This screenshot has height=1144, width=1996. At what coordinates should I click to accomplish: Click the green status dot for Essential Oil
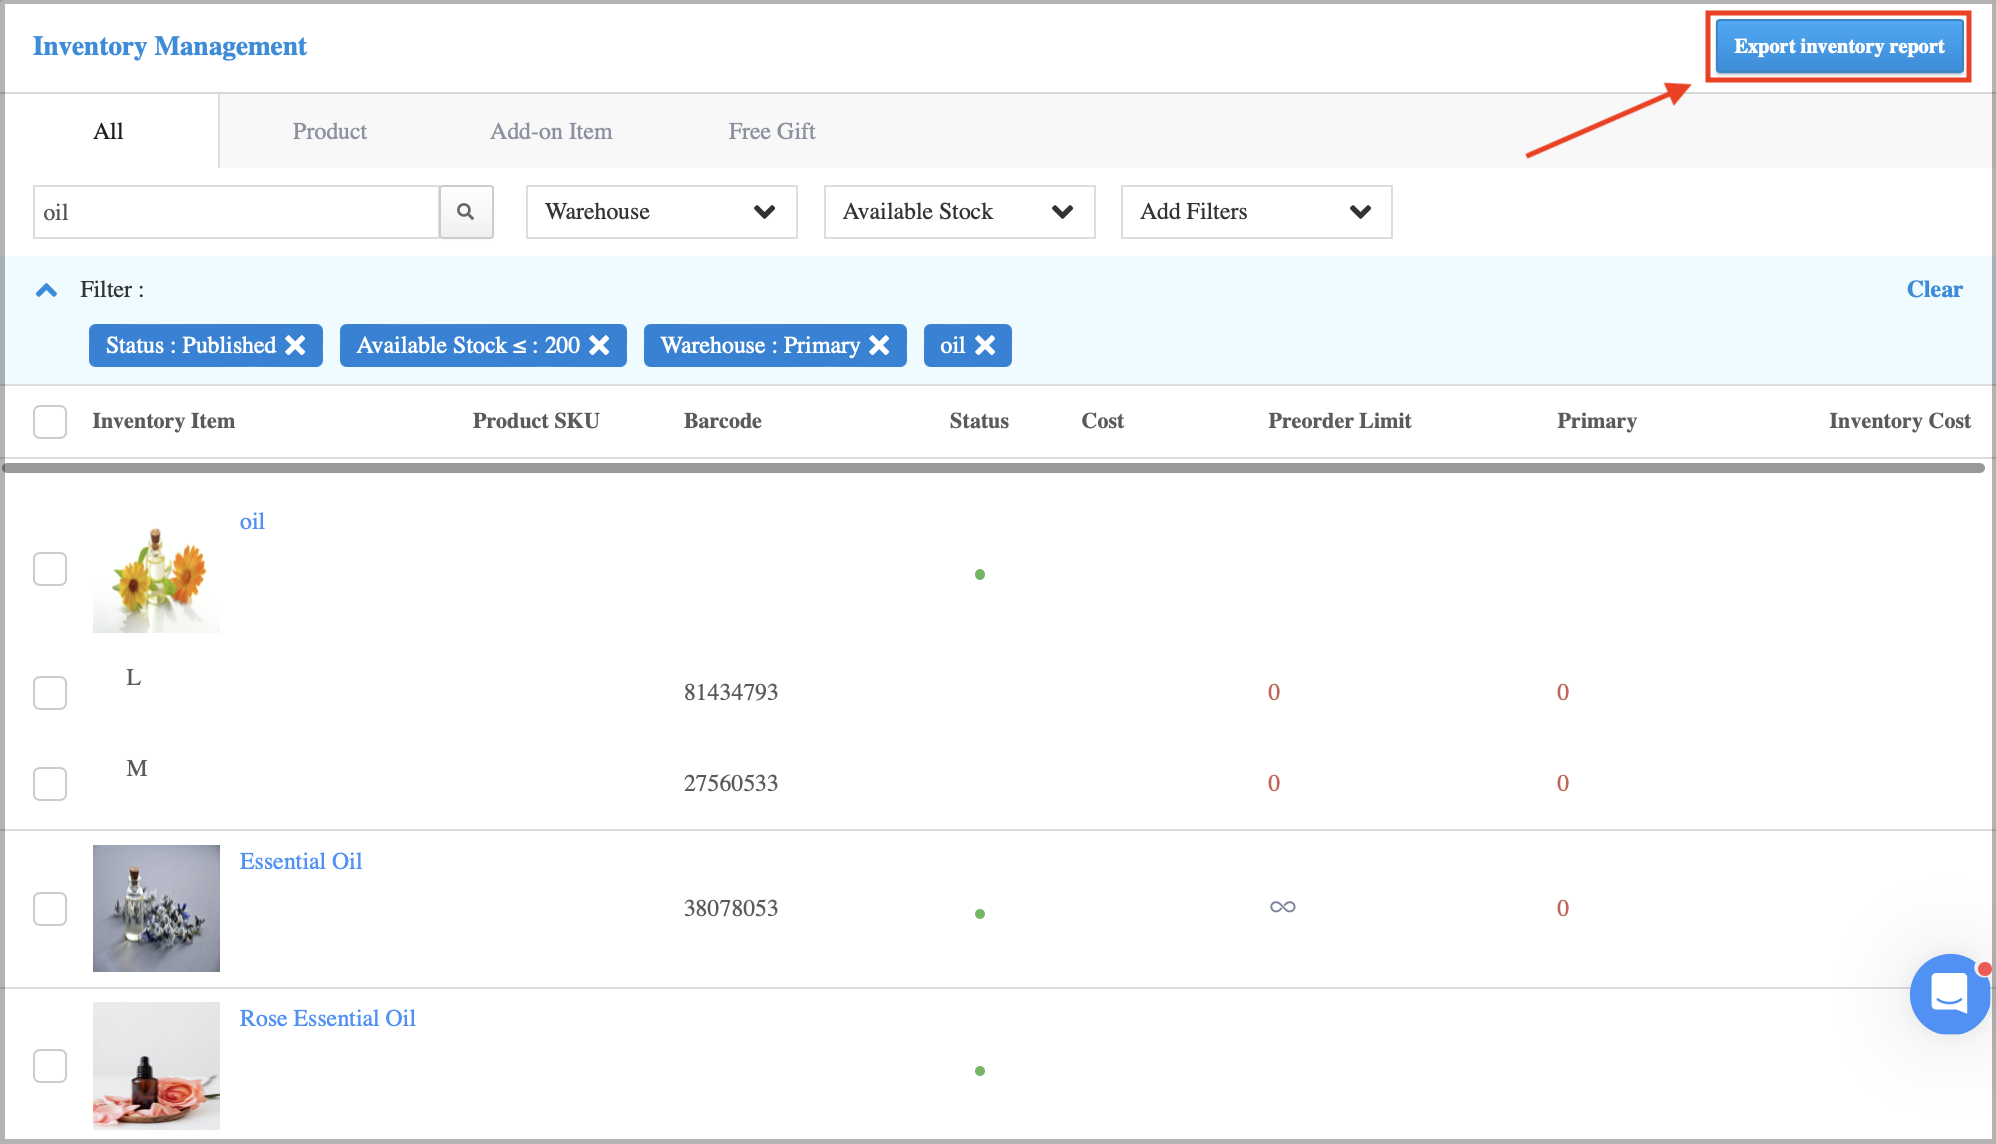[980, 914]
